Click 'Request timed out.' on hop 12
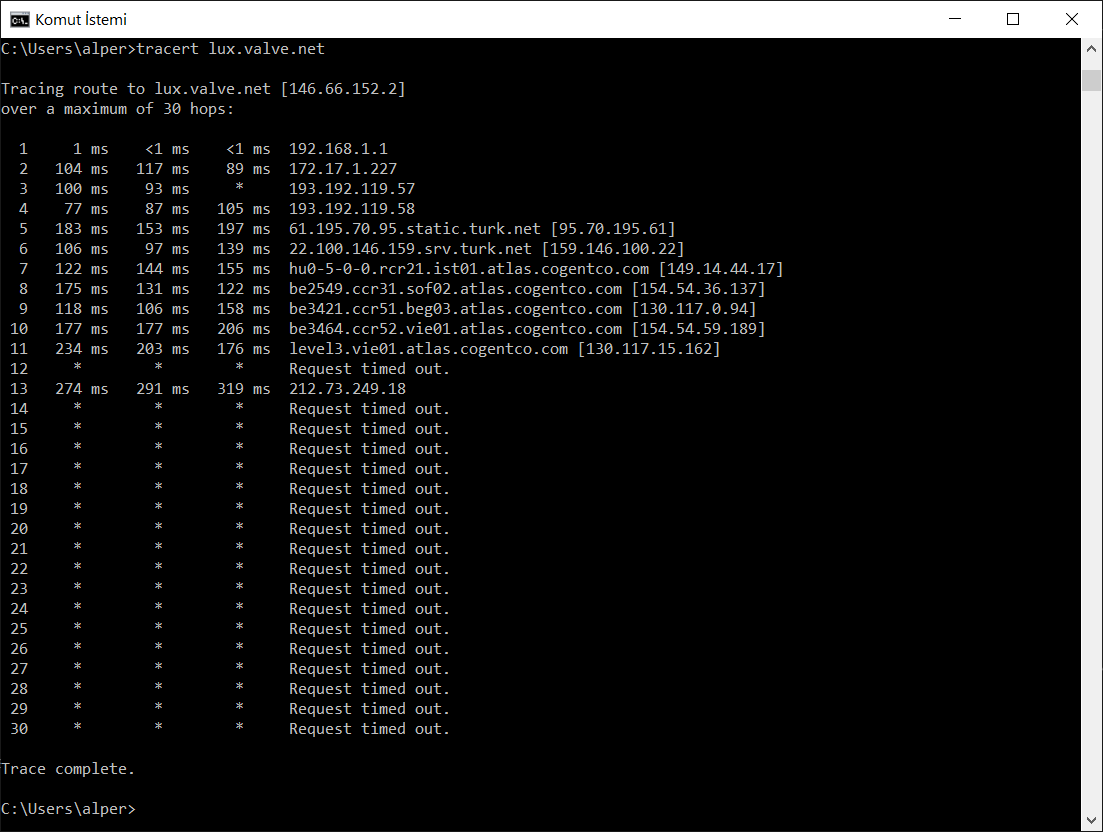1103x832 pixels. pos(369,369)
